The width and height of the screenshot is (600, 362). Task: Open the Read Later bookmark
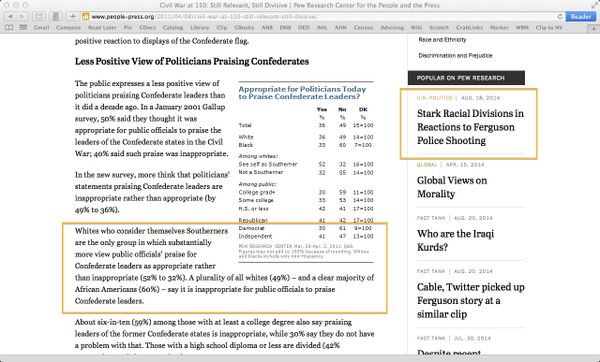[102, 28]
